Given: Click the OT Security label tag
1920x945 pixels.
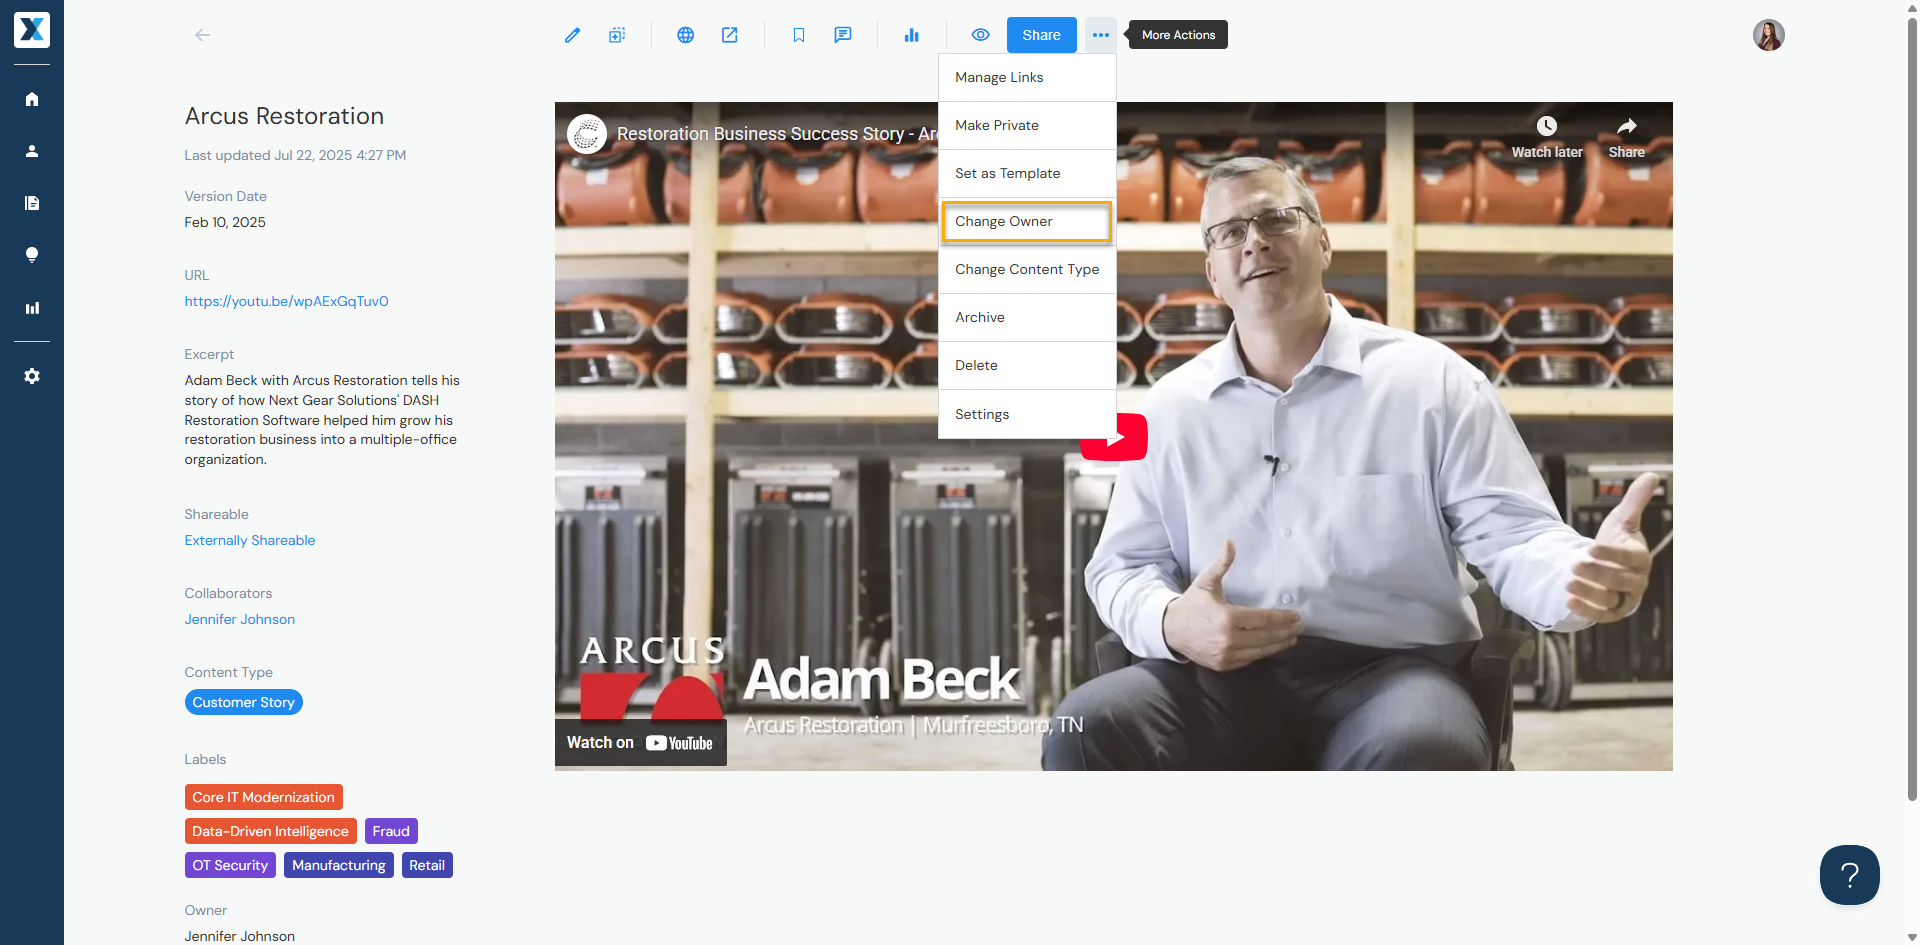Looking at the screenshot, I should [x=230, y=865].
